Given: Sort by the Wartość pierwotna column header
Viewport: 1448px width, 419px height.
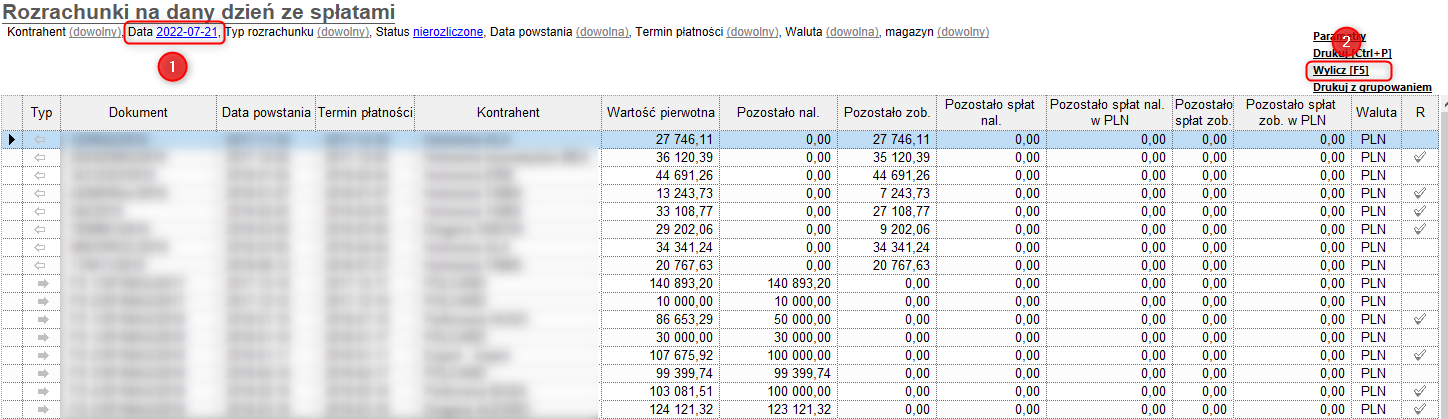Looking at the screenshot, I should click(x=660, y=113).
